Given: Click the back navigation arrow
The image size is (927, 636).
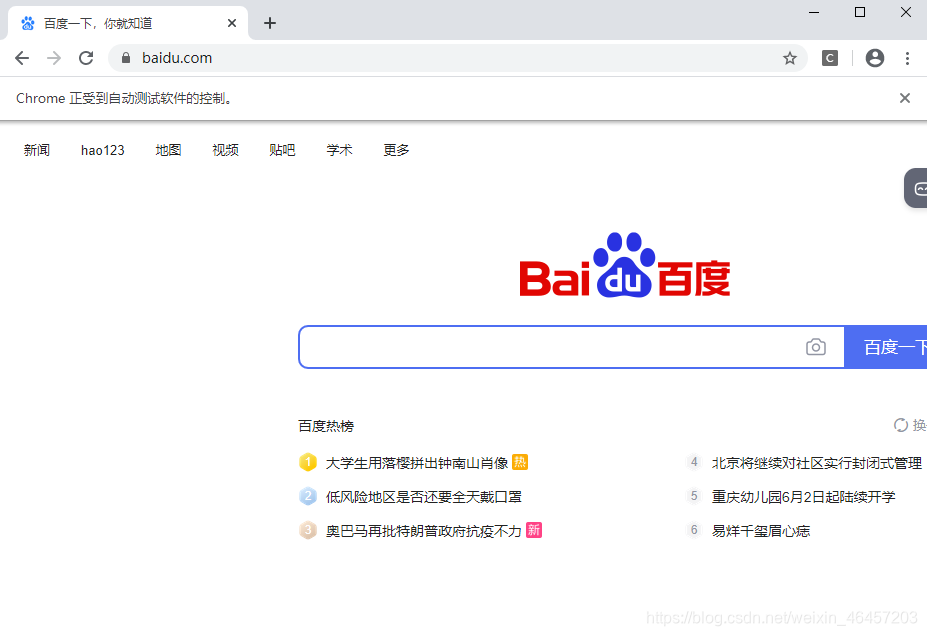Looking at the screenshot, I should pyautogui.click(x=21, y=58).
